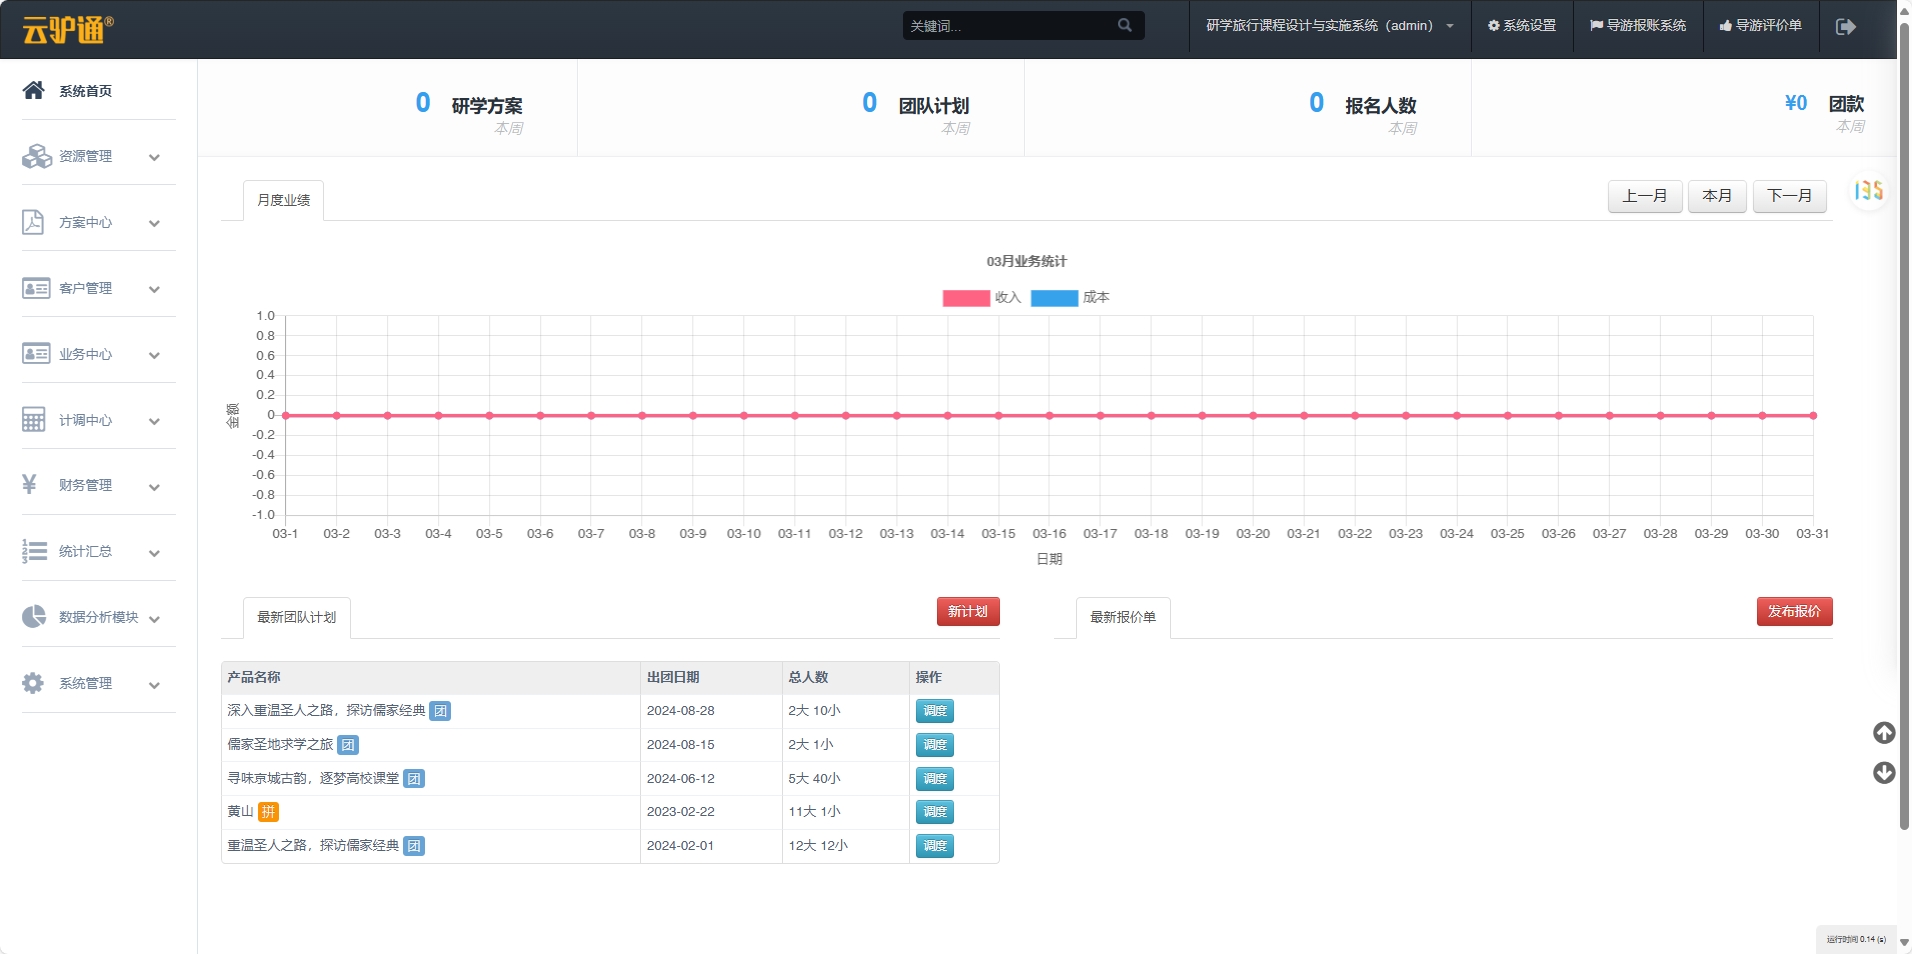Screen dimensions: 1912x954
Task: Open the admin account dropdown
Action: point(1329,26)
